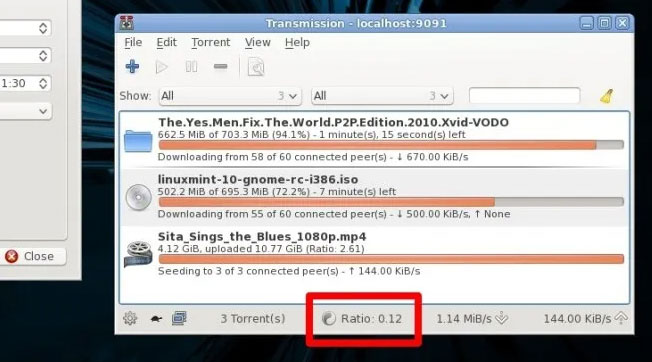Click the Remove torrent minus icon
This screenshot has height=362, width=652.
tap(220, 66)
